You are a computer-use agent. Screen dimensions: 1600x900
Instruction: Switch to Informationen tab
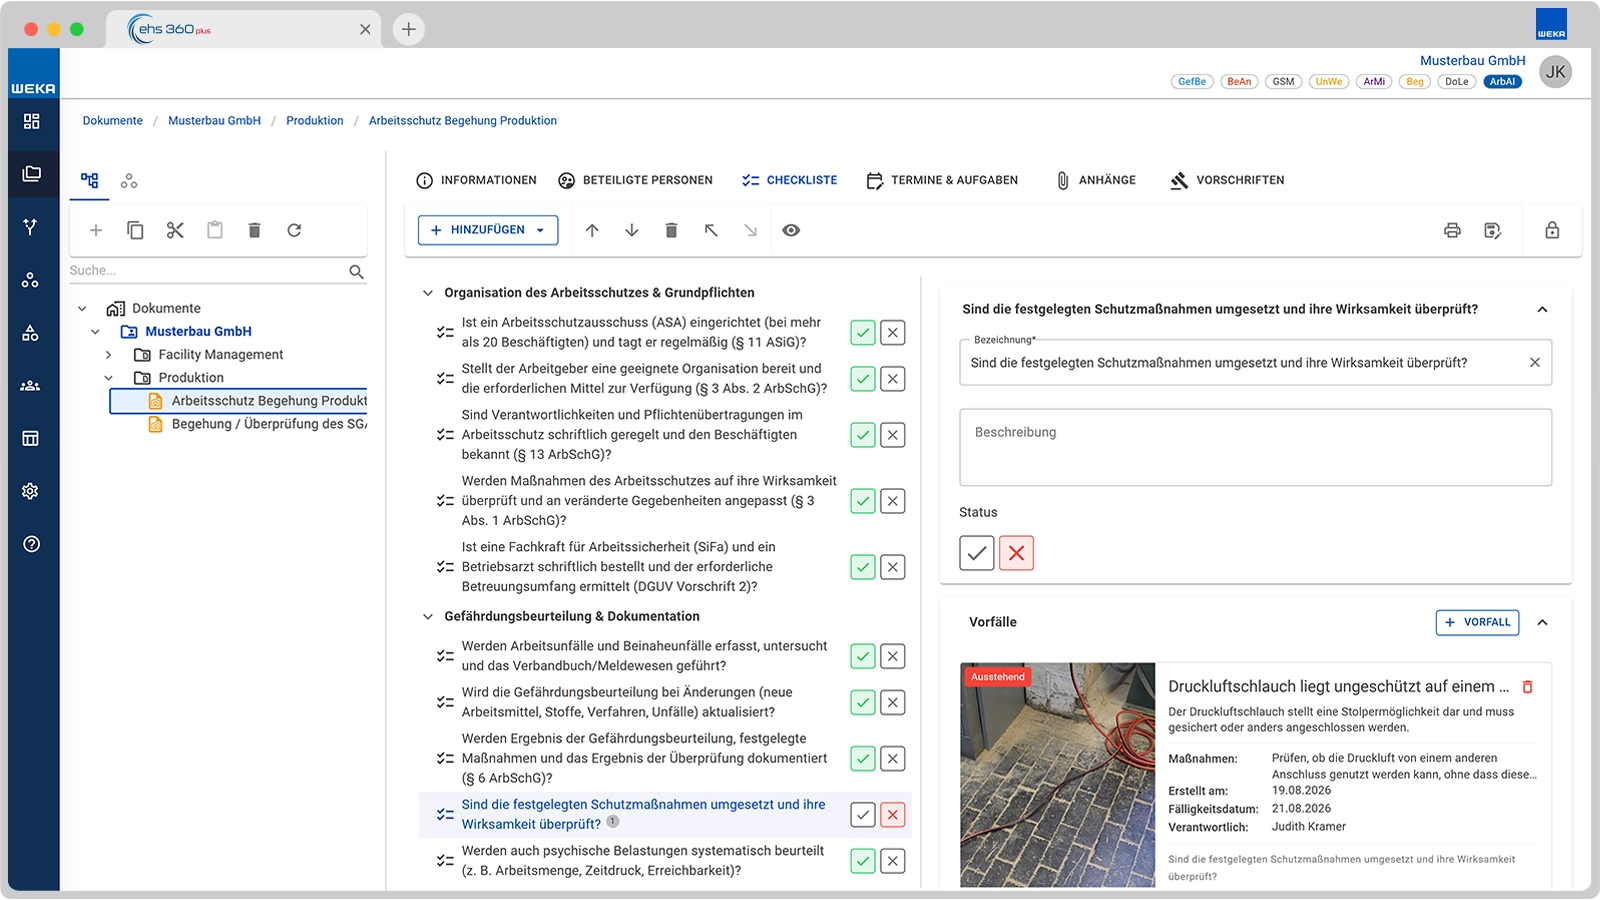(x=476, y=180)
